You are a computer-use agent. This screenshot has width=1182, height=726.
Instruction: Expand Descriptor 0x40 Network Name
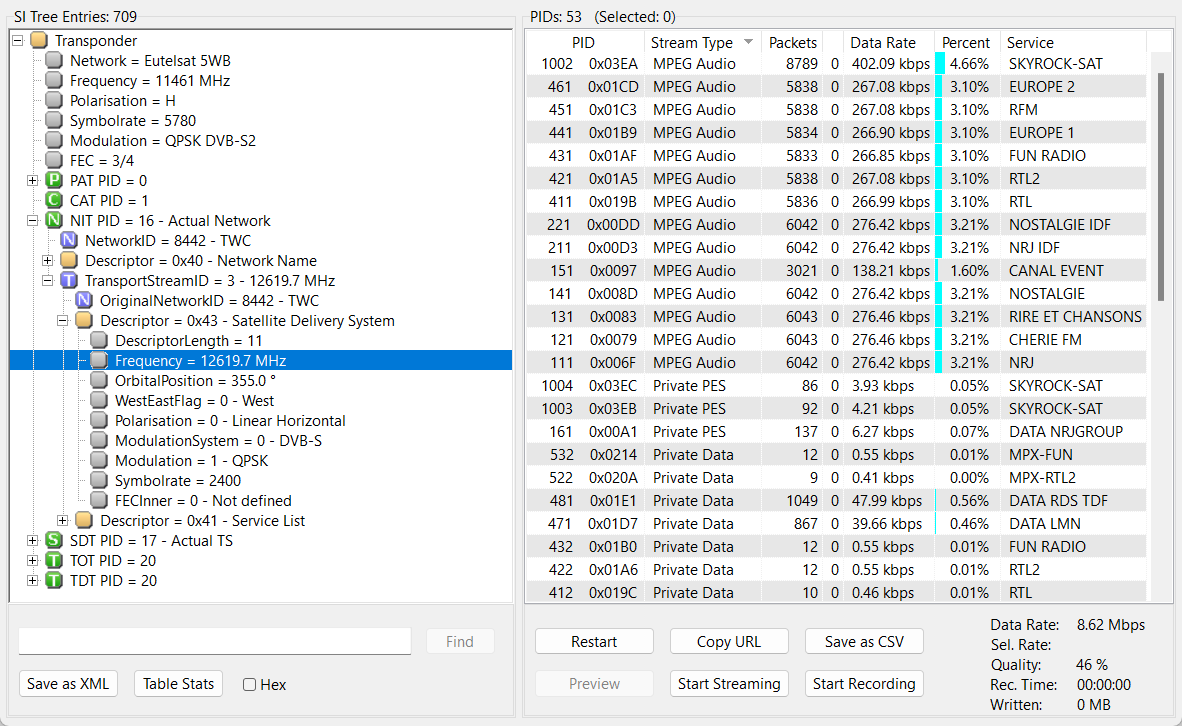pos(47,261)
